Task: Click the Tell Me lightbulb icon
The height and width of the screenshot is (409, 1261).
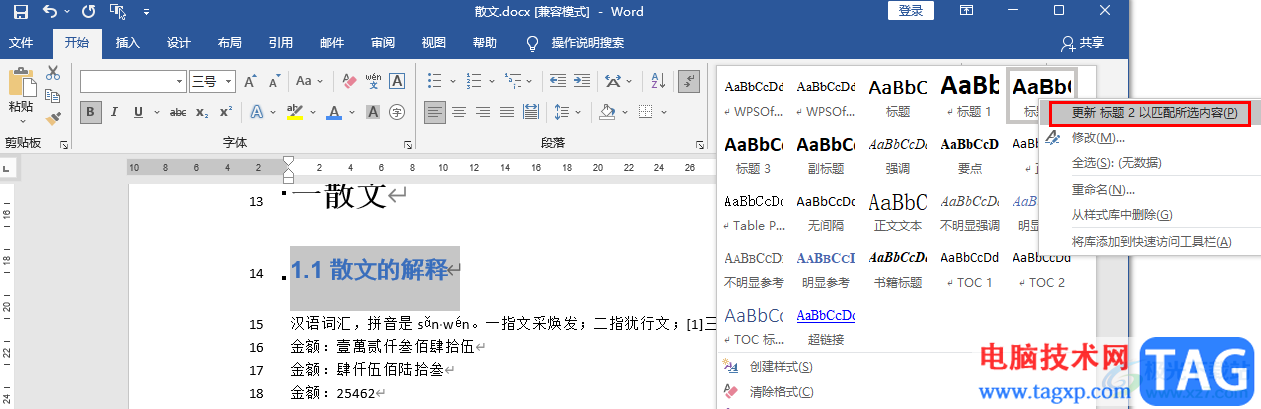Action: (x=533, y=43)
